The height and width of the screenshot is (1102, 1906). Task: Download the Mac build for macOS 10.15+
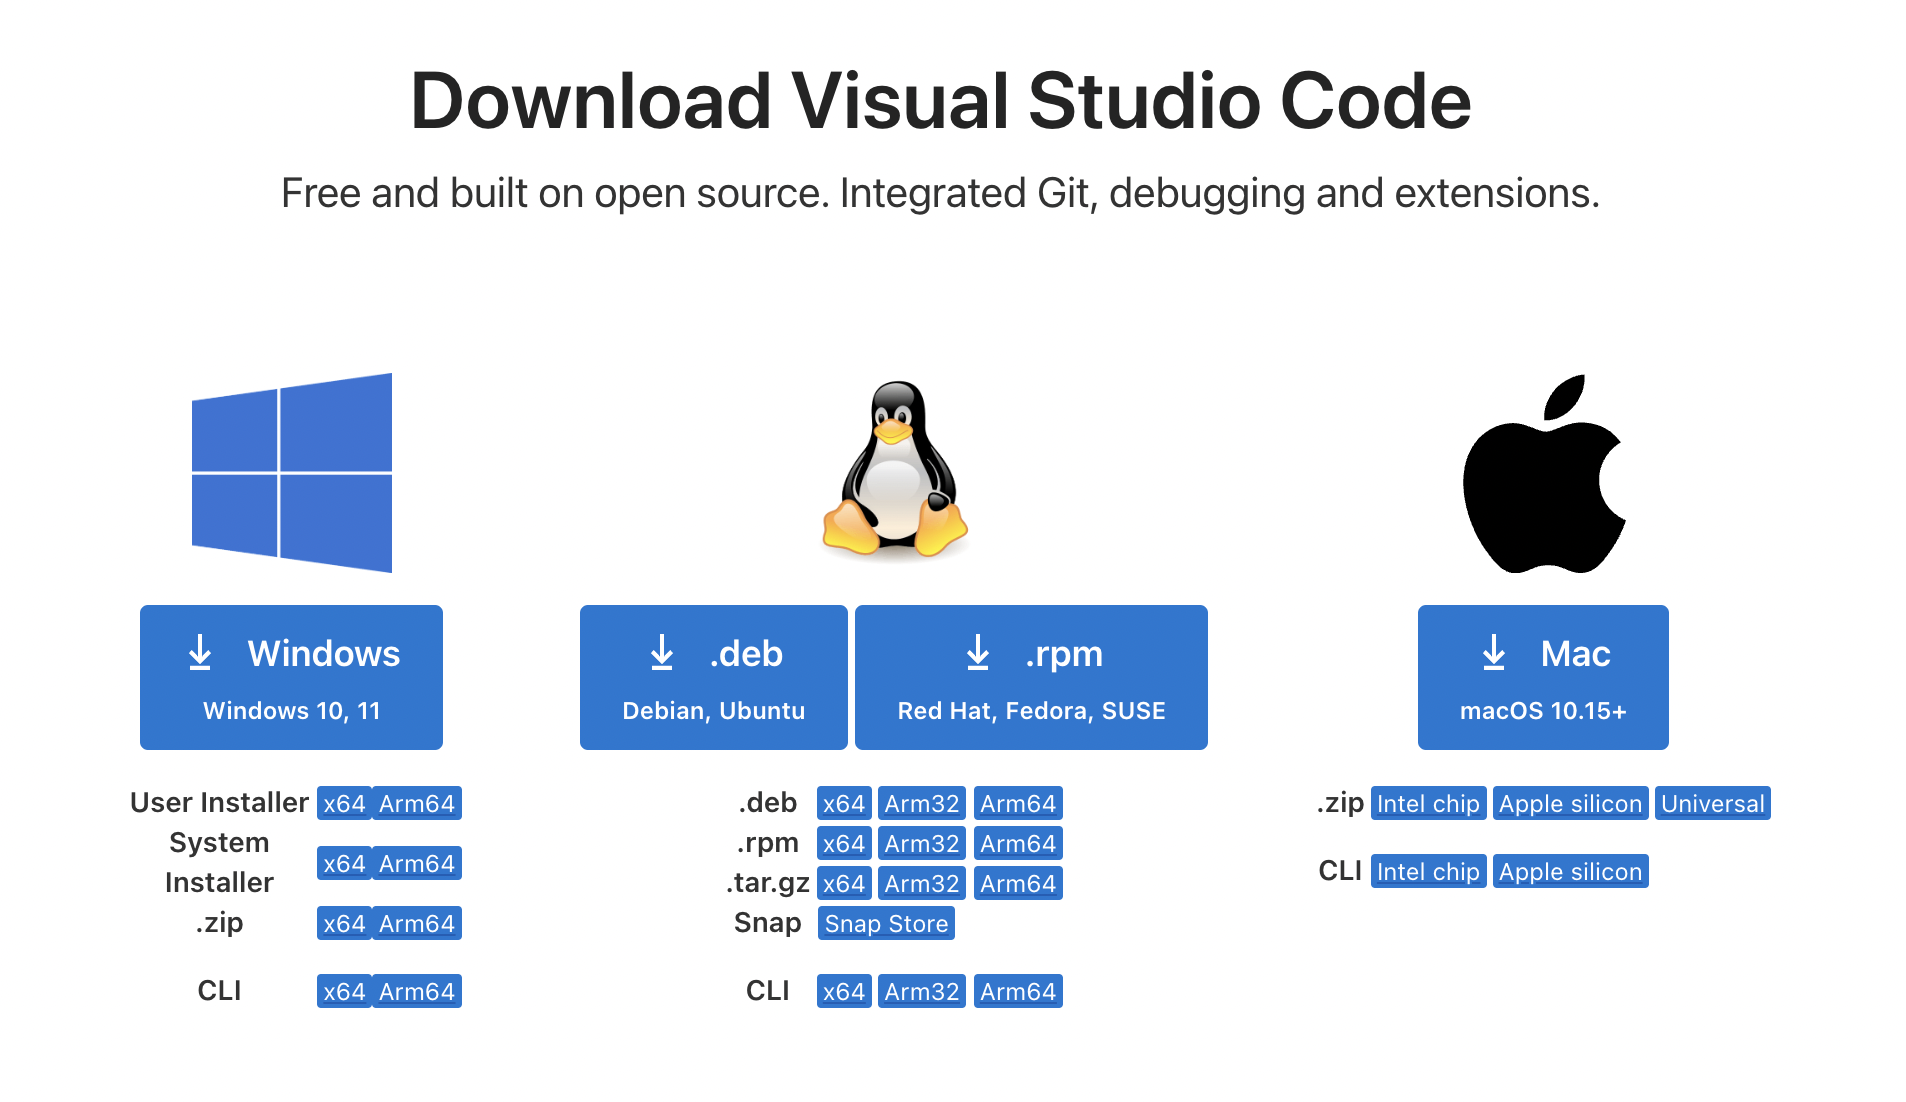1543,678
